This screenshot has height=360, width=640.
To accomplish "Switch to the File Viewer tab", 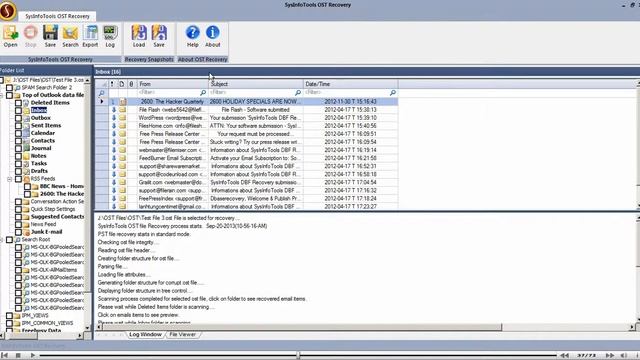I will 182,334.
